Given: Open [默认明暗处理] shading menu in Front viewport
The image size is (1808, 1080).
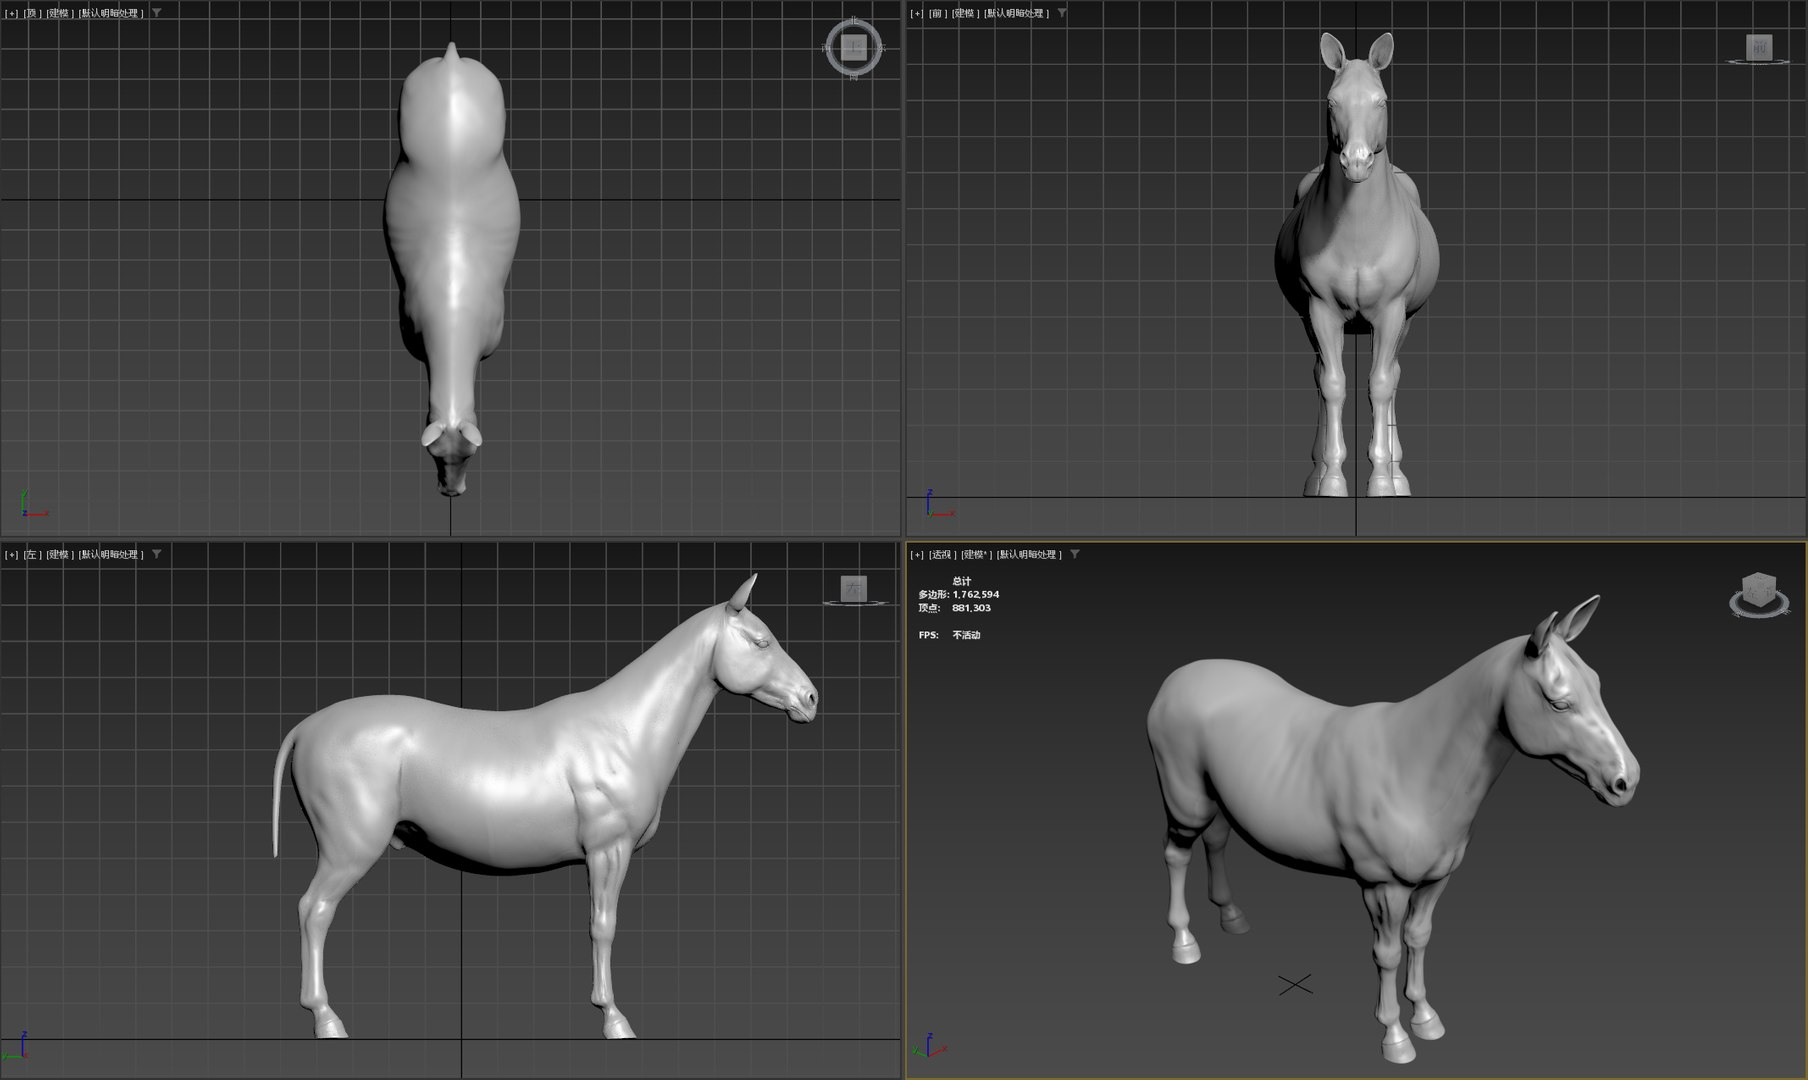Looking at the screenshot, I should tap(1017, 13).
